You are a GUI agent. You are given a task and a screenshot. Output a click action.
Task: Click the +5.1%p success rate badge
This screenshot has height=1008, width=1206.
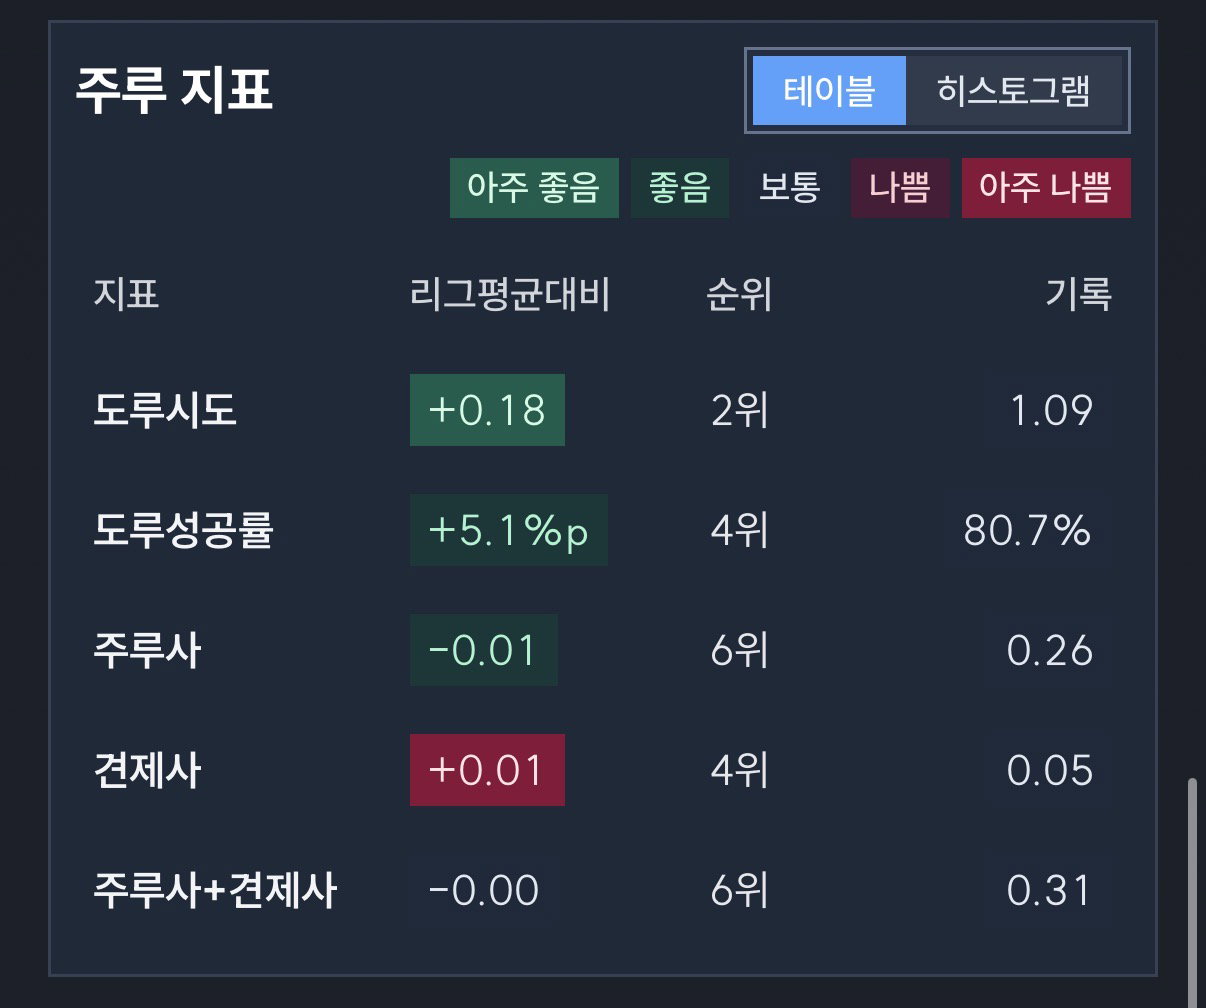[509, 531]
